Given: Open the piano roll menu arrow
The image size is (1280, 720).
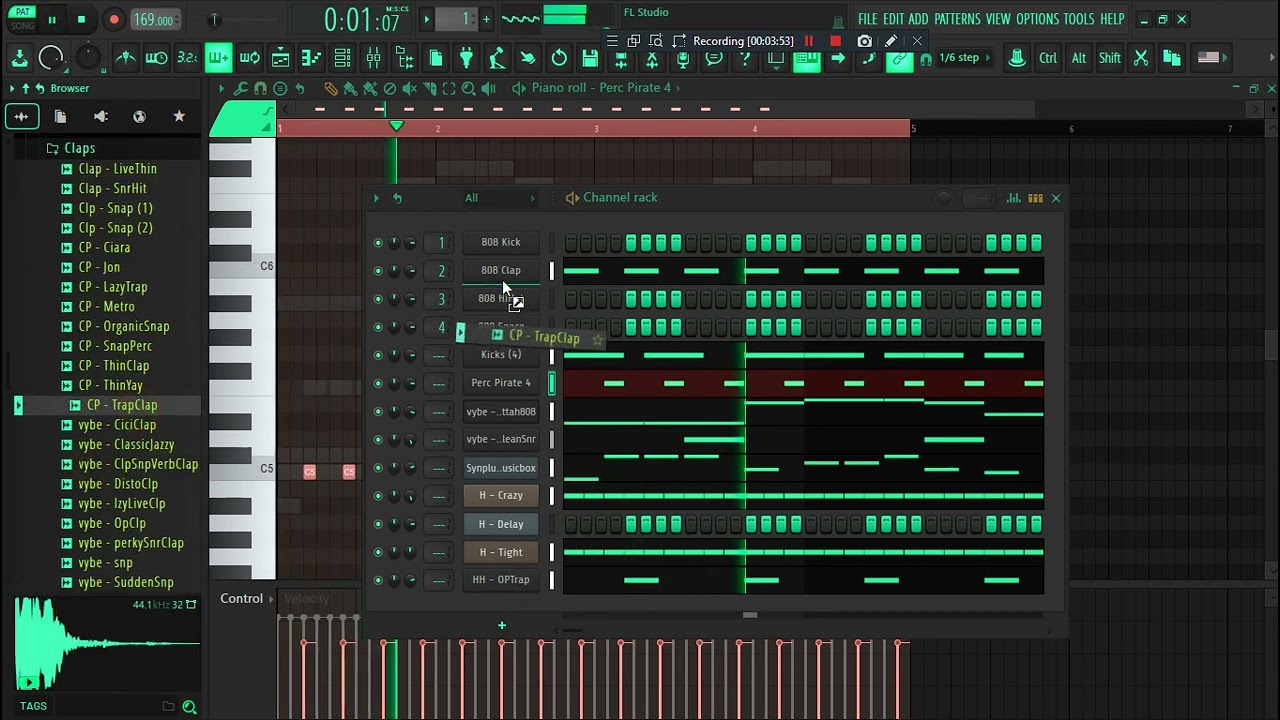Looking at the screenshot, I should 221,88.
